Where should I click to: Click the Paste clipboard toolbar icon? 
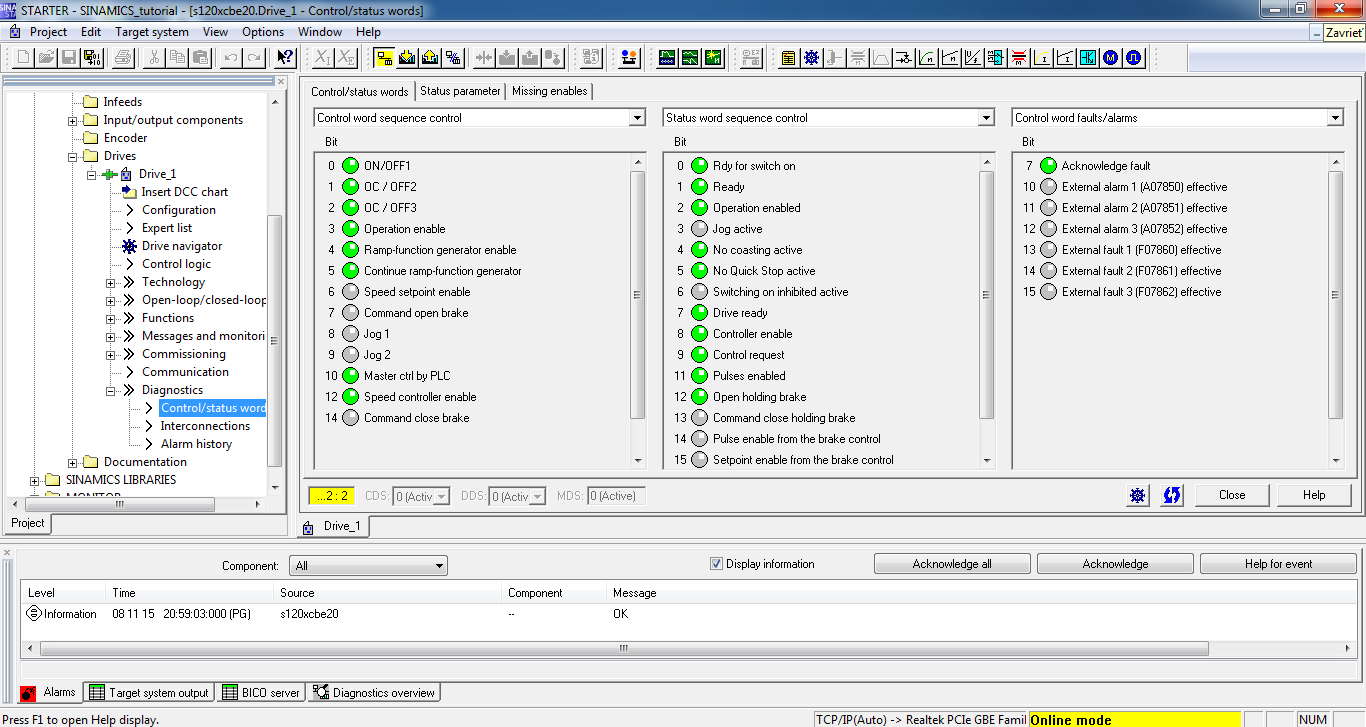200,58
